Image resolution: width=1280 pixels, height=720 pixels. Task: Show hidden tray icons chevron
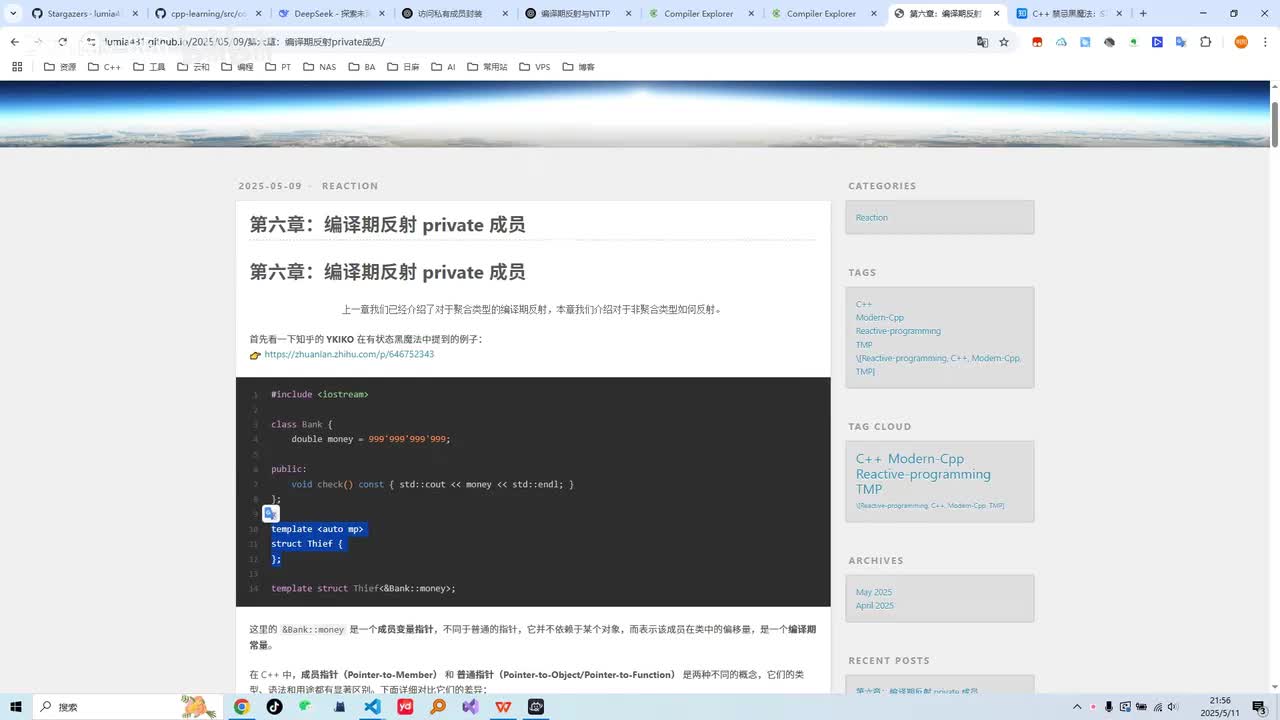click(x=1078, y=707)
